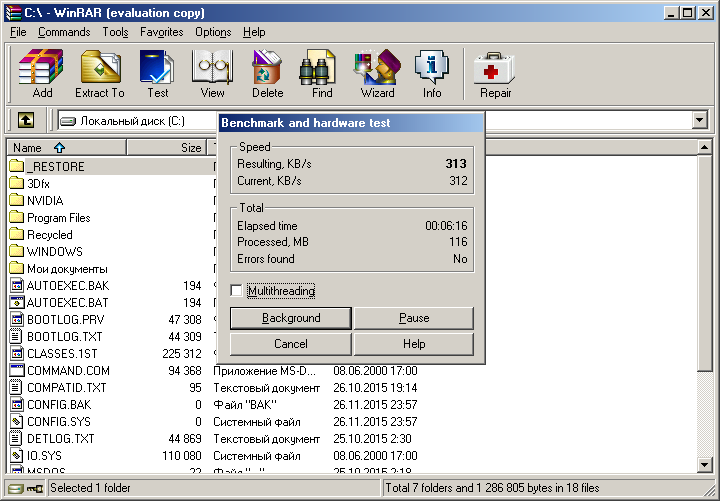Click the vertical scrollbar down arrow
Image resolution: width=720 pixels, height=501 pixels.
pos(705,470)
